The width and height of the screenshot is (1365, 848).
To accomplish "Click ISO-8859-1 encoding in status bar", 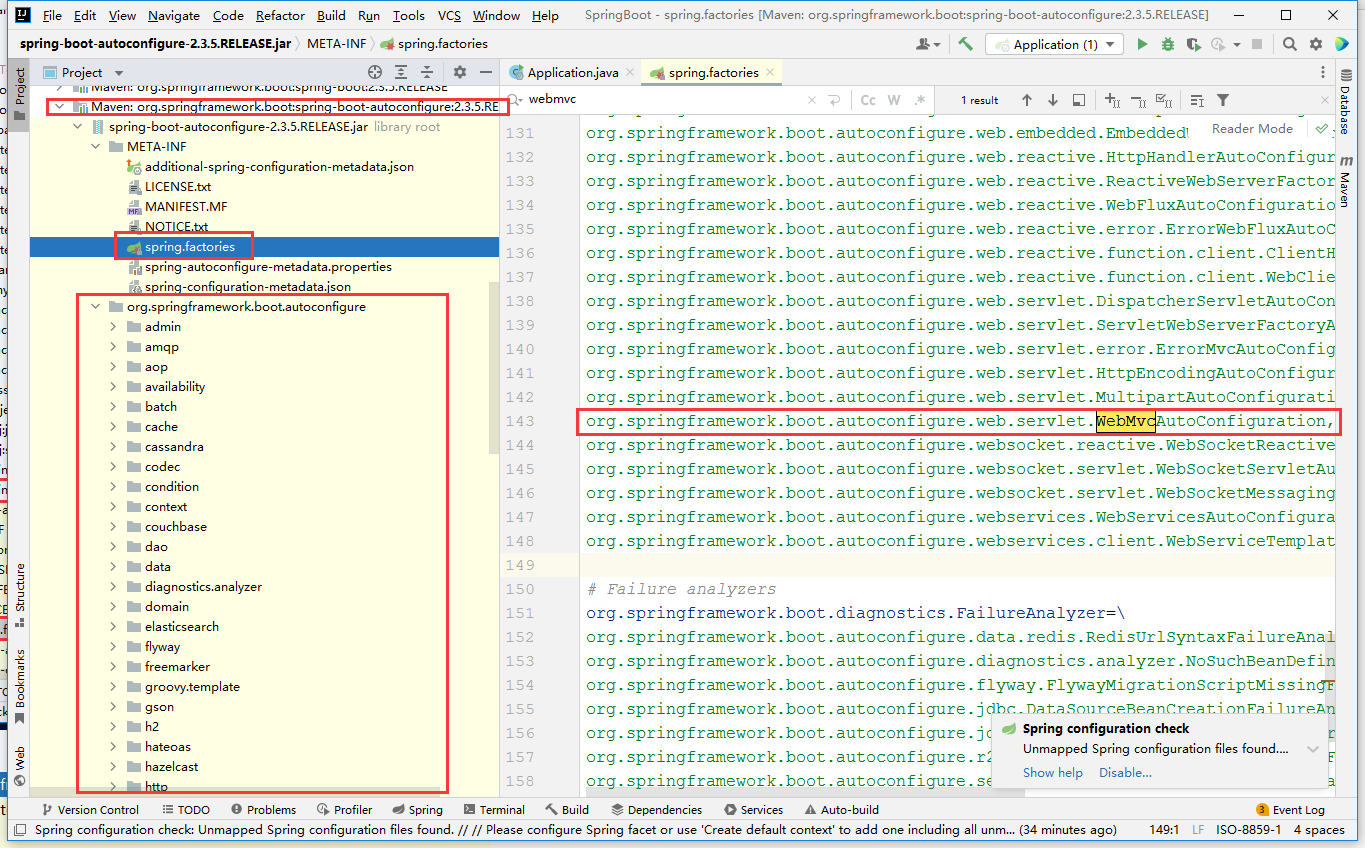I will (x=1249, y=830).
